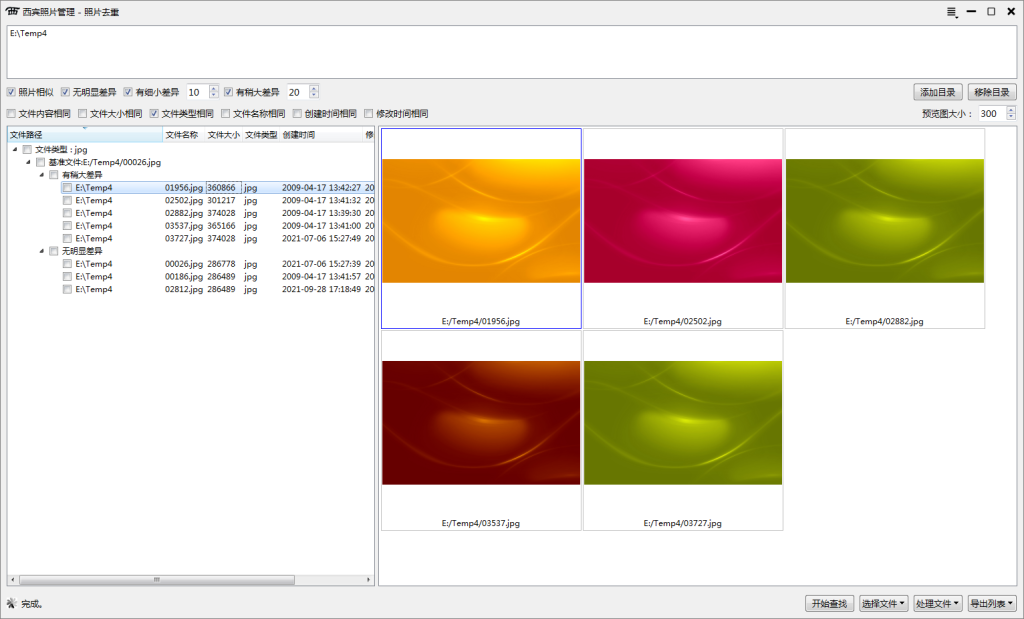1024x619 pixels.
Task: Collapse the 基准文件 E:/Temp4/00026.jpg node
Action: [x=29, y=162]
